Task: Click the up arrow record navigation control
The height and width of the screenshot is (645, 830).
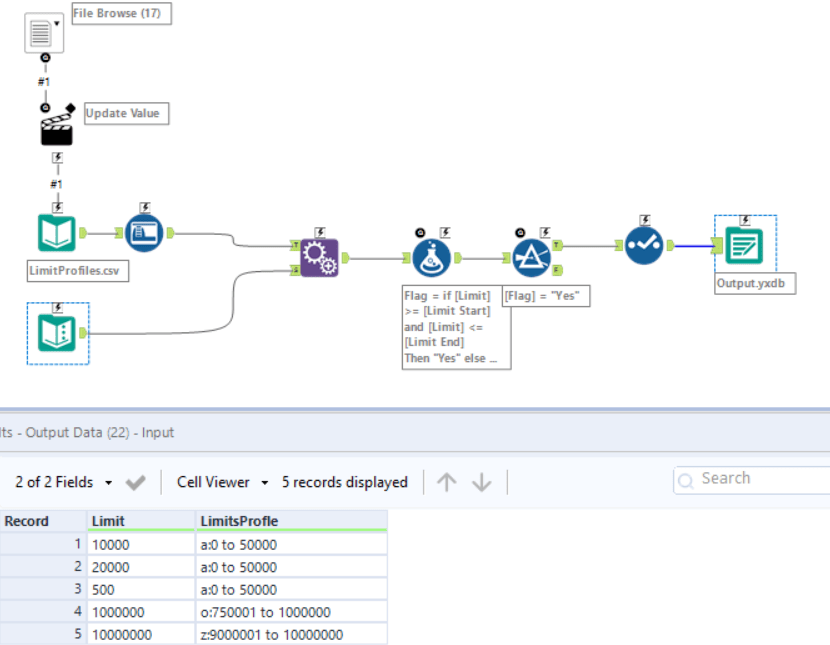Action: [447, 481]
